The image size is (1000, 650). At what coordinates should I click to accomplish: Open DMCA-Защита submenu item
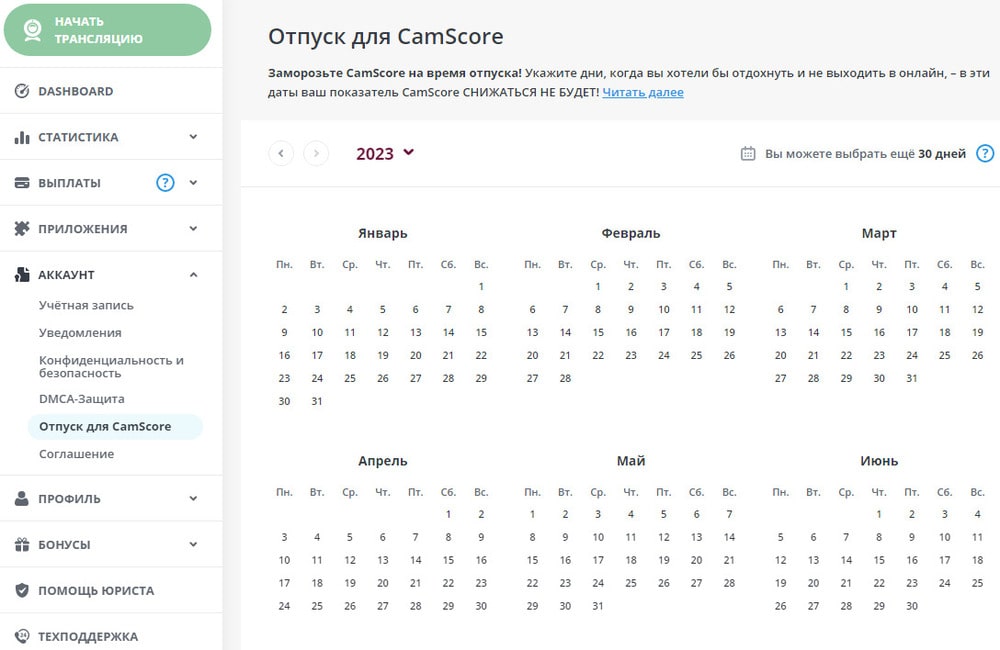pyautogui.click(x=82, y=399)
